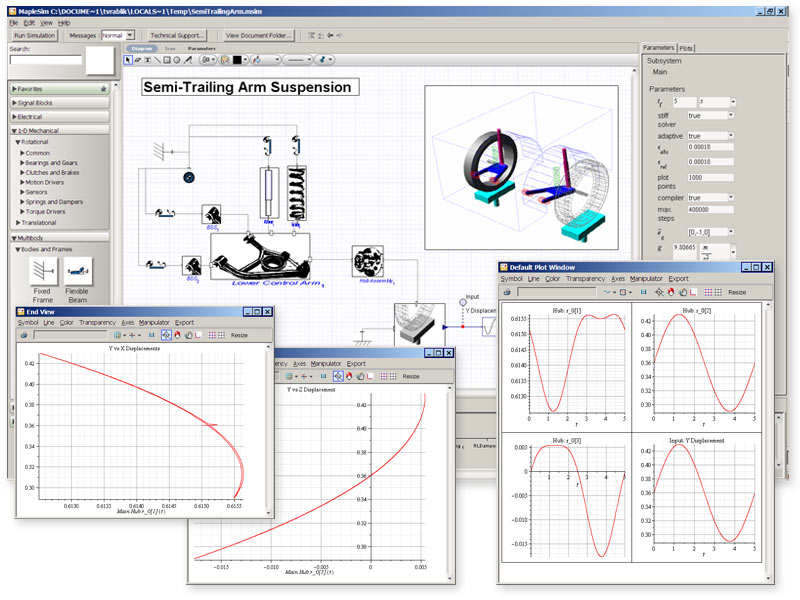The height and width of the screenshot is (600, 800).
Task: Open the Edit menu
Action: [x=29, y=21]
